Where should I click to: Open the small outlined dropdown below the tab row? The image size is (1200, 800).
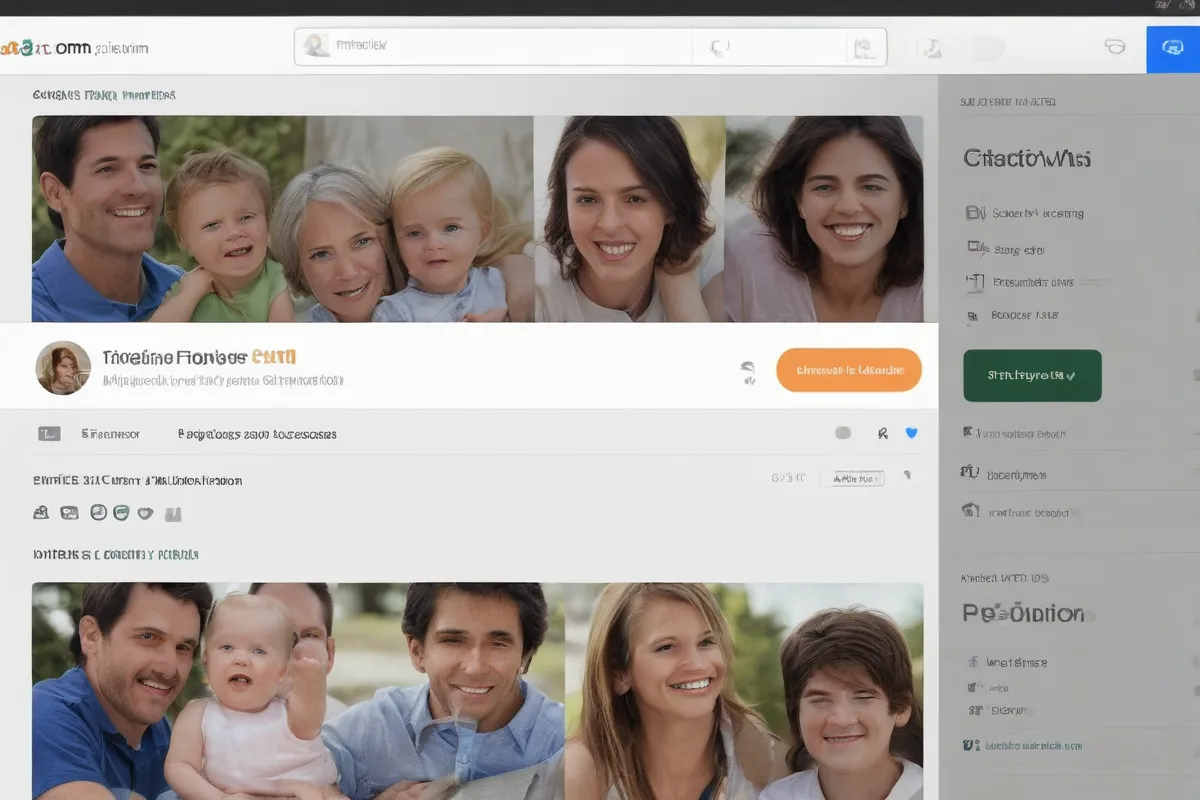857,478
